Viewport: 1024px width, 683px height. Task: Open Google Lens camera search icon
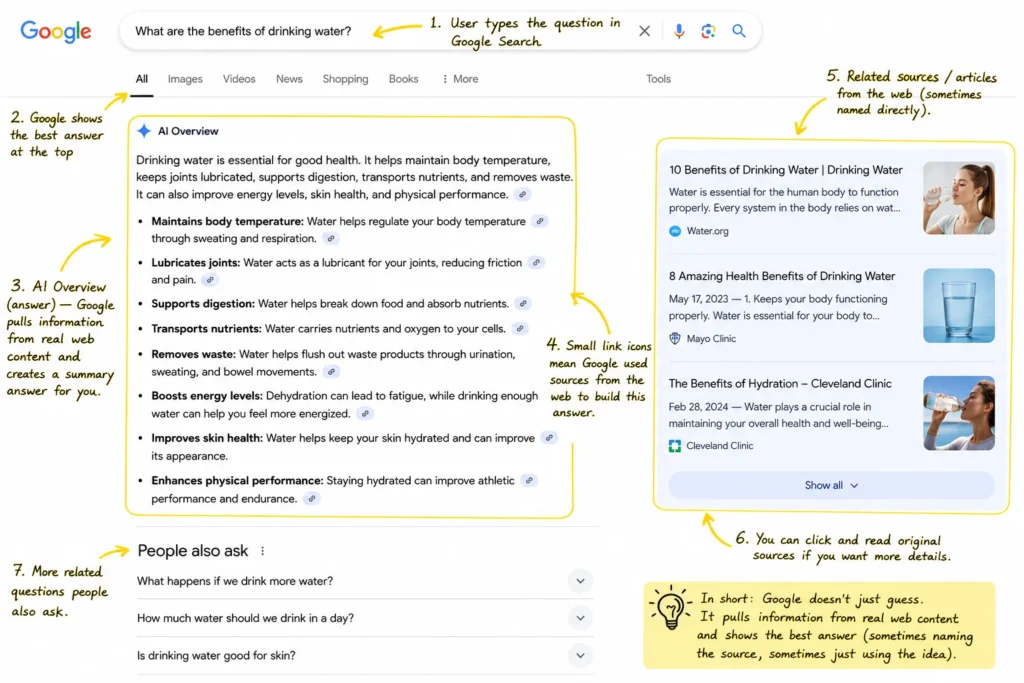tap(708, 31)
